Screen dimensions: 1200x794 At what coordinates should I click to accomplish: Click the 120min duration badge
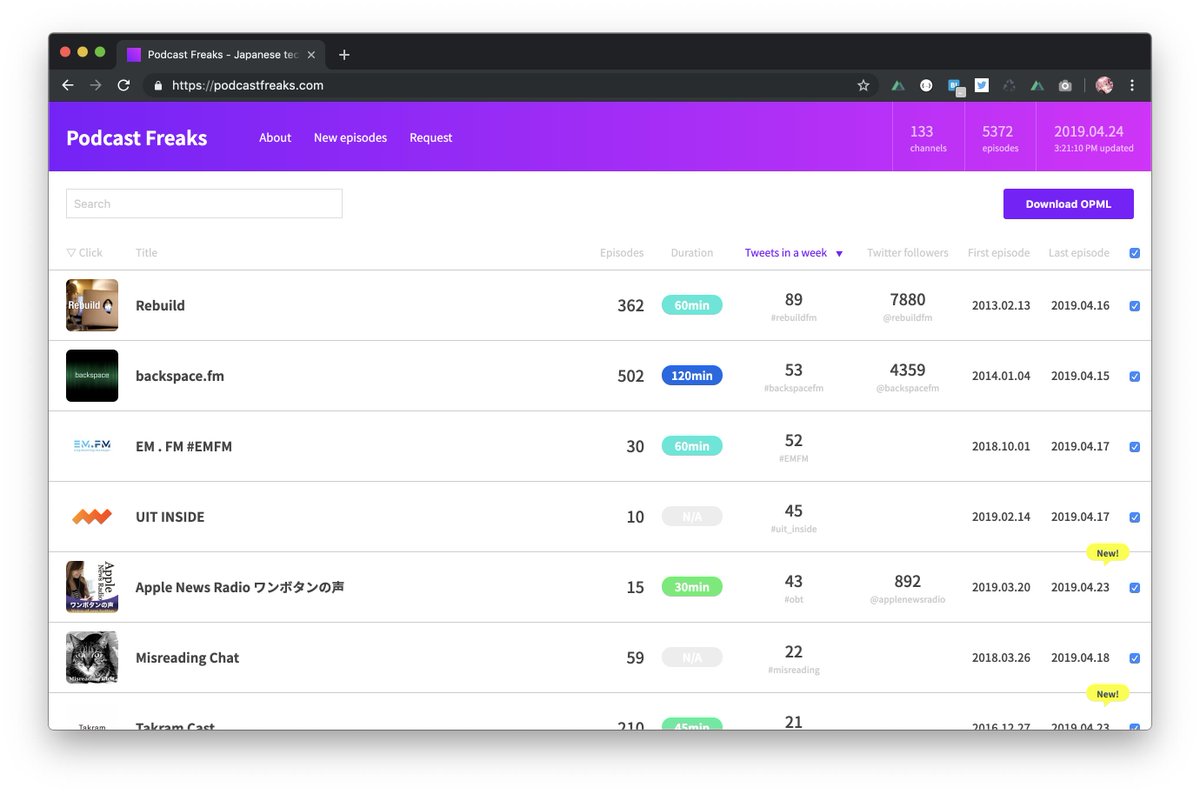pyautogui.click(x=692, y=376)
